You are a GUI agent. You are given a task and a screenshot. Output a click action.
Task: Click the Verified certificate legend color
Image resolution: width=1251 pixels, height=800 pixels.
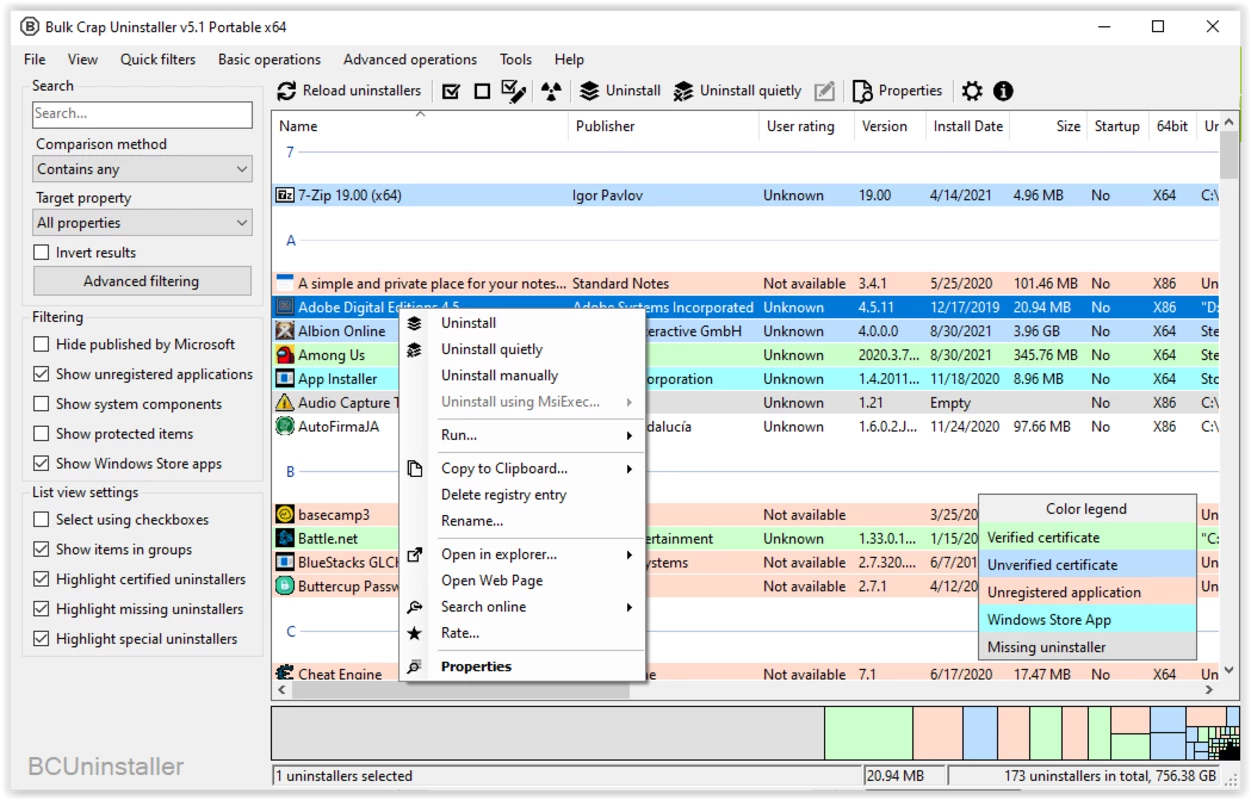(x=1087, y=537)
